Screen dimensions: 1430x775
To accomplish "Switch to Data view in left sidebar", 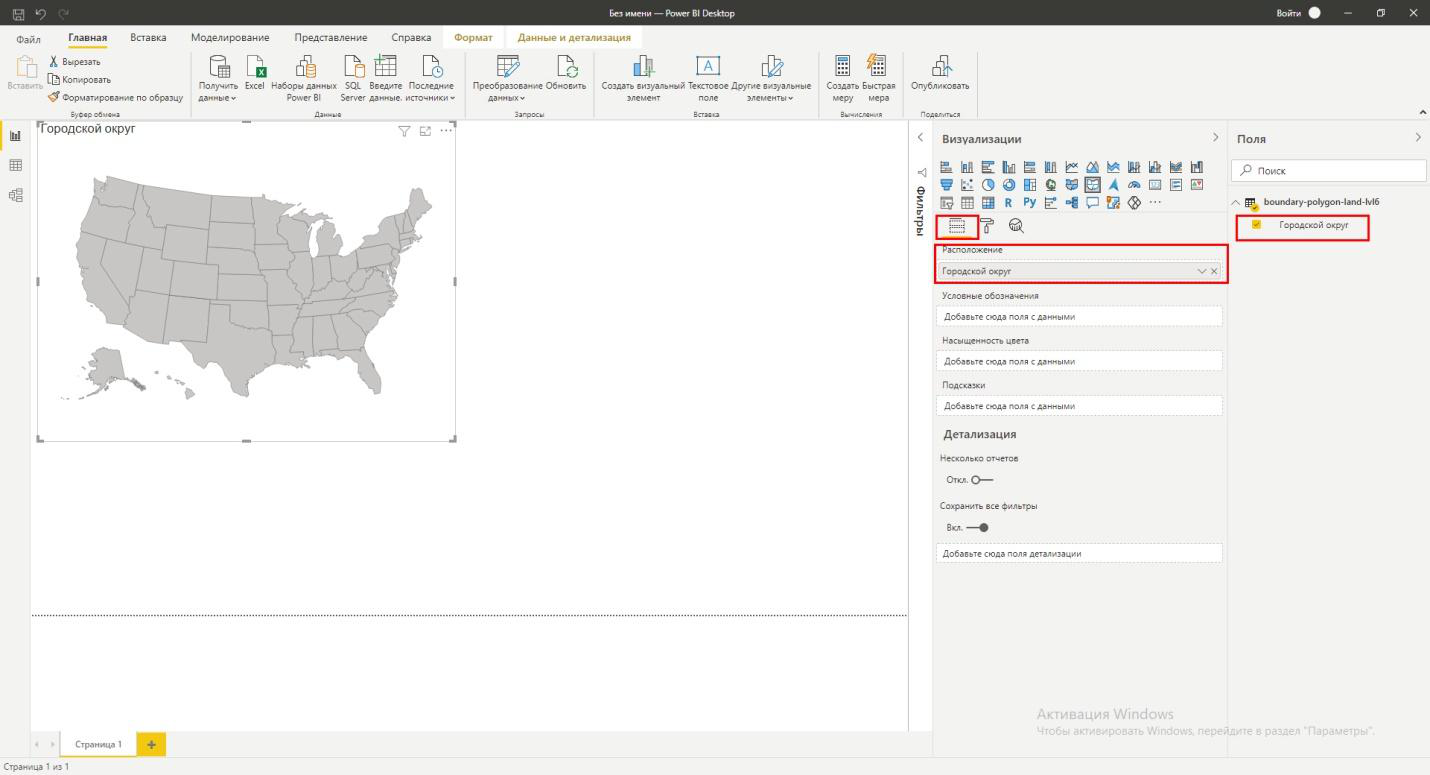I will pos(15,165).
